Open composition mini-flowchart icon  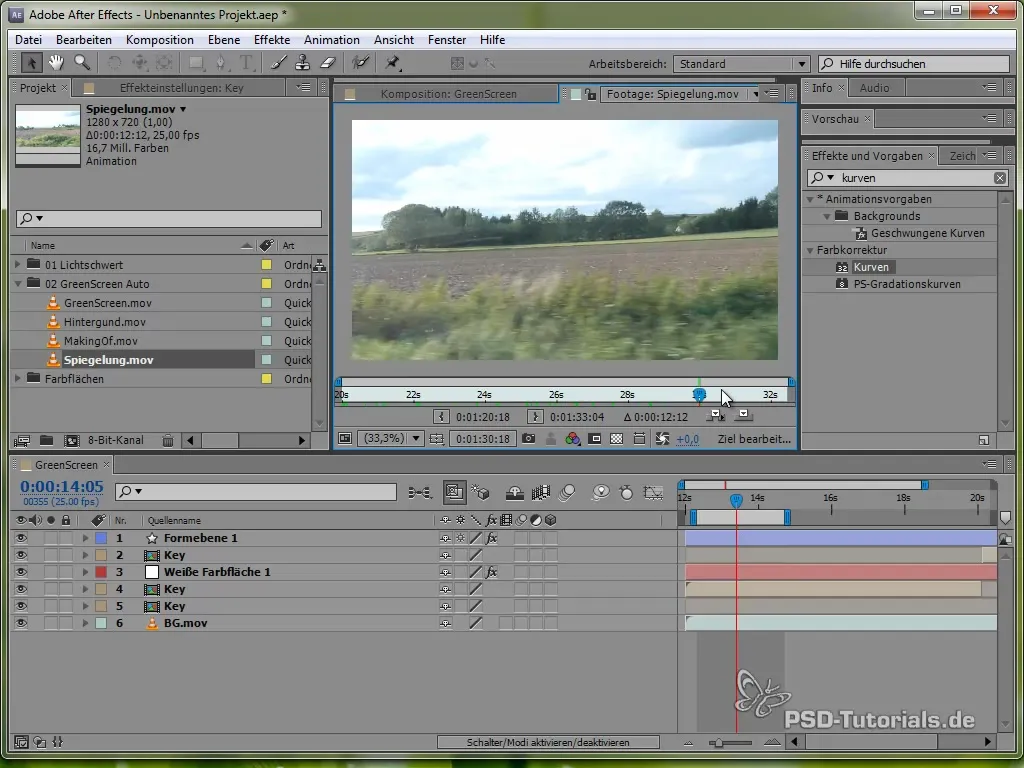(x=419, y=492)
